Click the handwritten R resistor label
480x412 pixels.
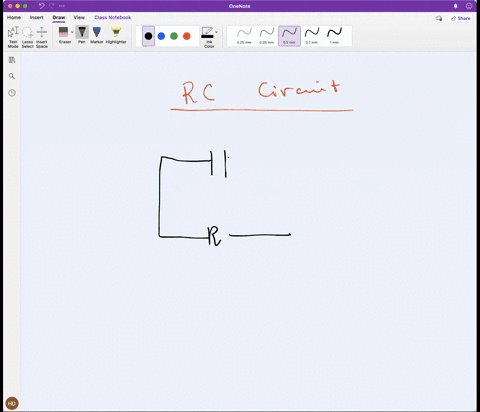pyautogui.click(x=214, y=236)
